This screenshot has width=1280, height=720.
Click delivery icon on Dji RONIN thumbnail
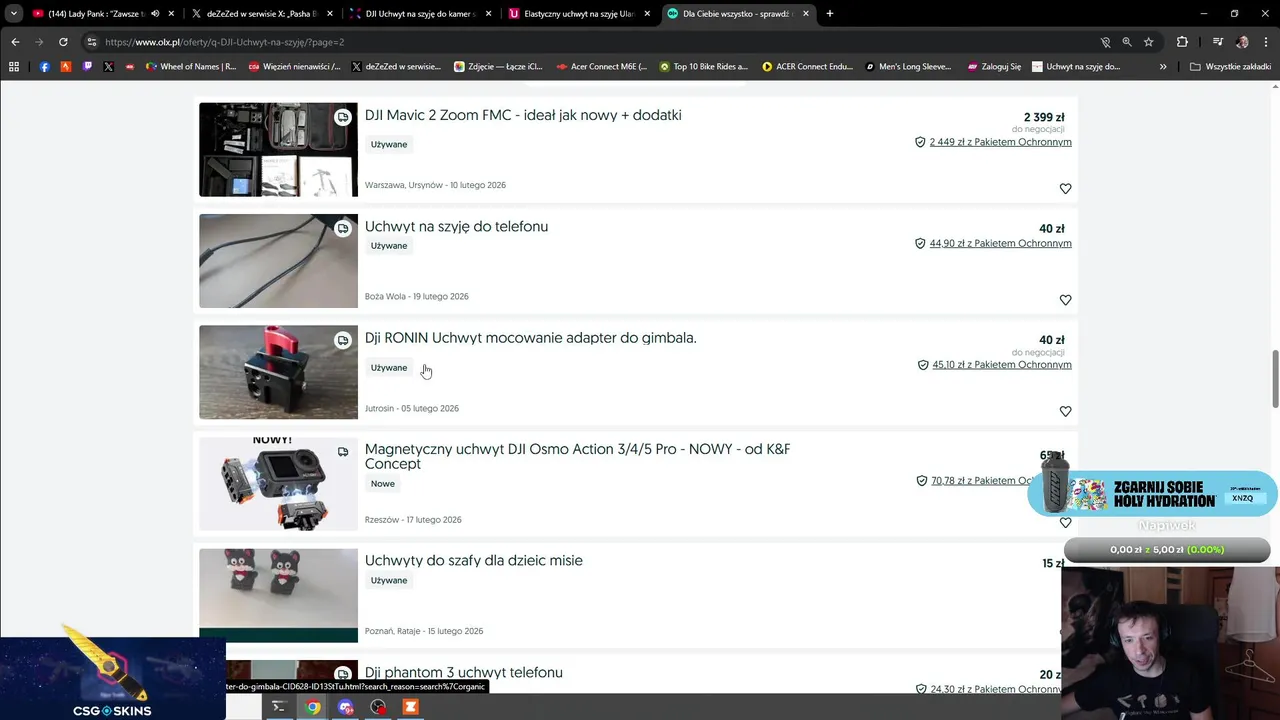[x=343, y=340]
